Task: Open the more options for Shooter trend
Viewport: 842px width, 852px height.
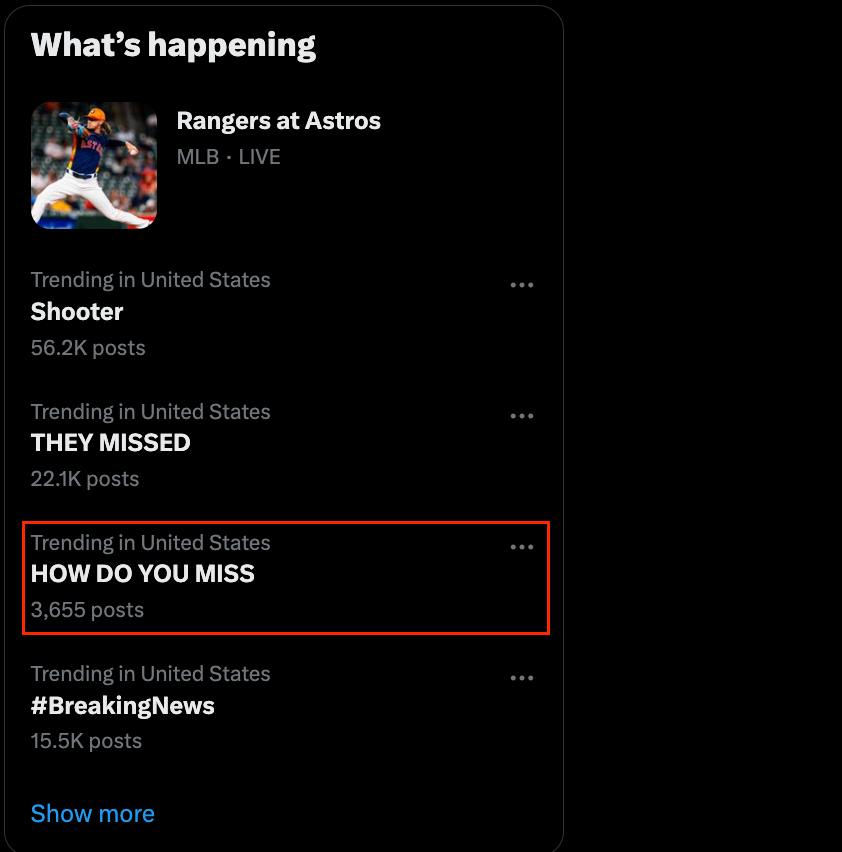Action: point(522,285)
